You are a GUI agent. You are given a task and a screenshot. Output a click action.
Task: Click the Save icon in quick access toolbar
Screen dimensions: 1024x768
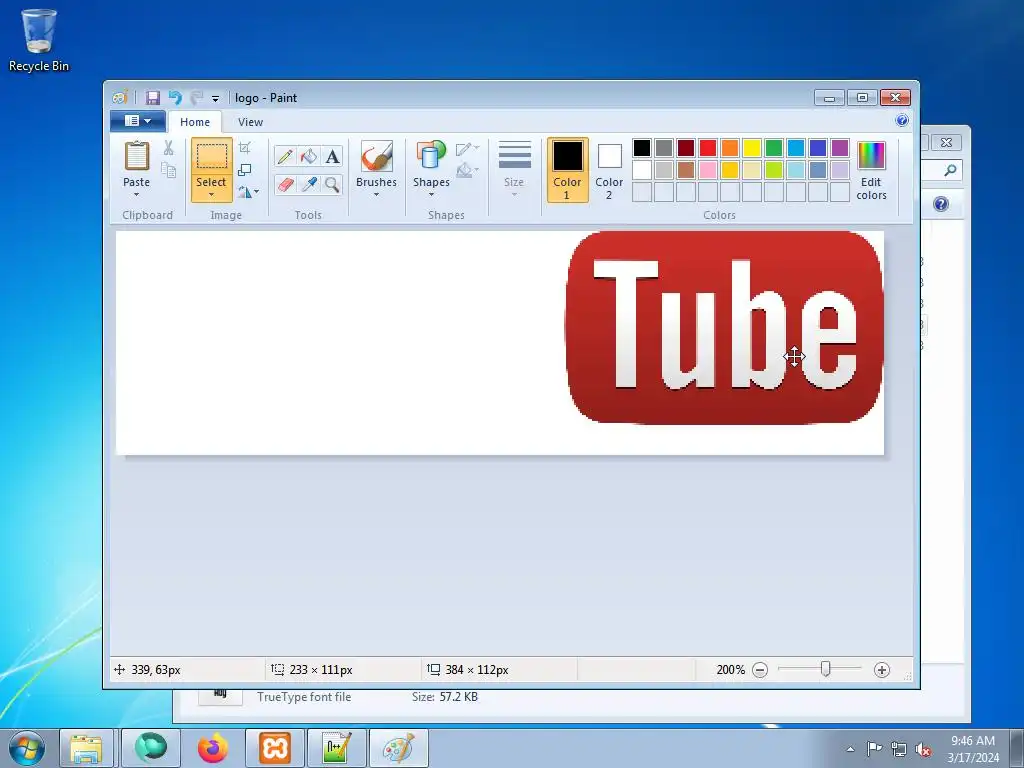[153, 98]
